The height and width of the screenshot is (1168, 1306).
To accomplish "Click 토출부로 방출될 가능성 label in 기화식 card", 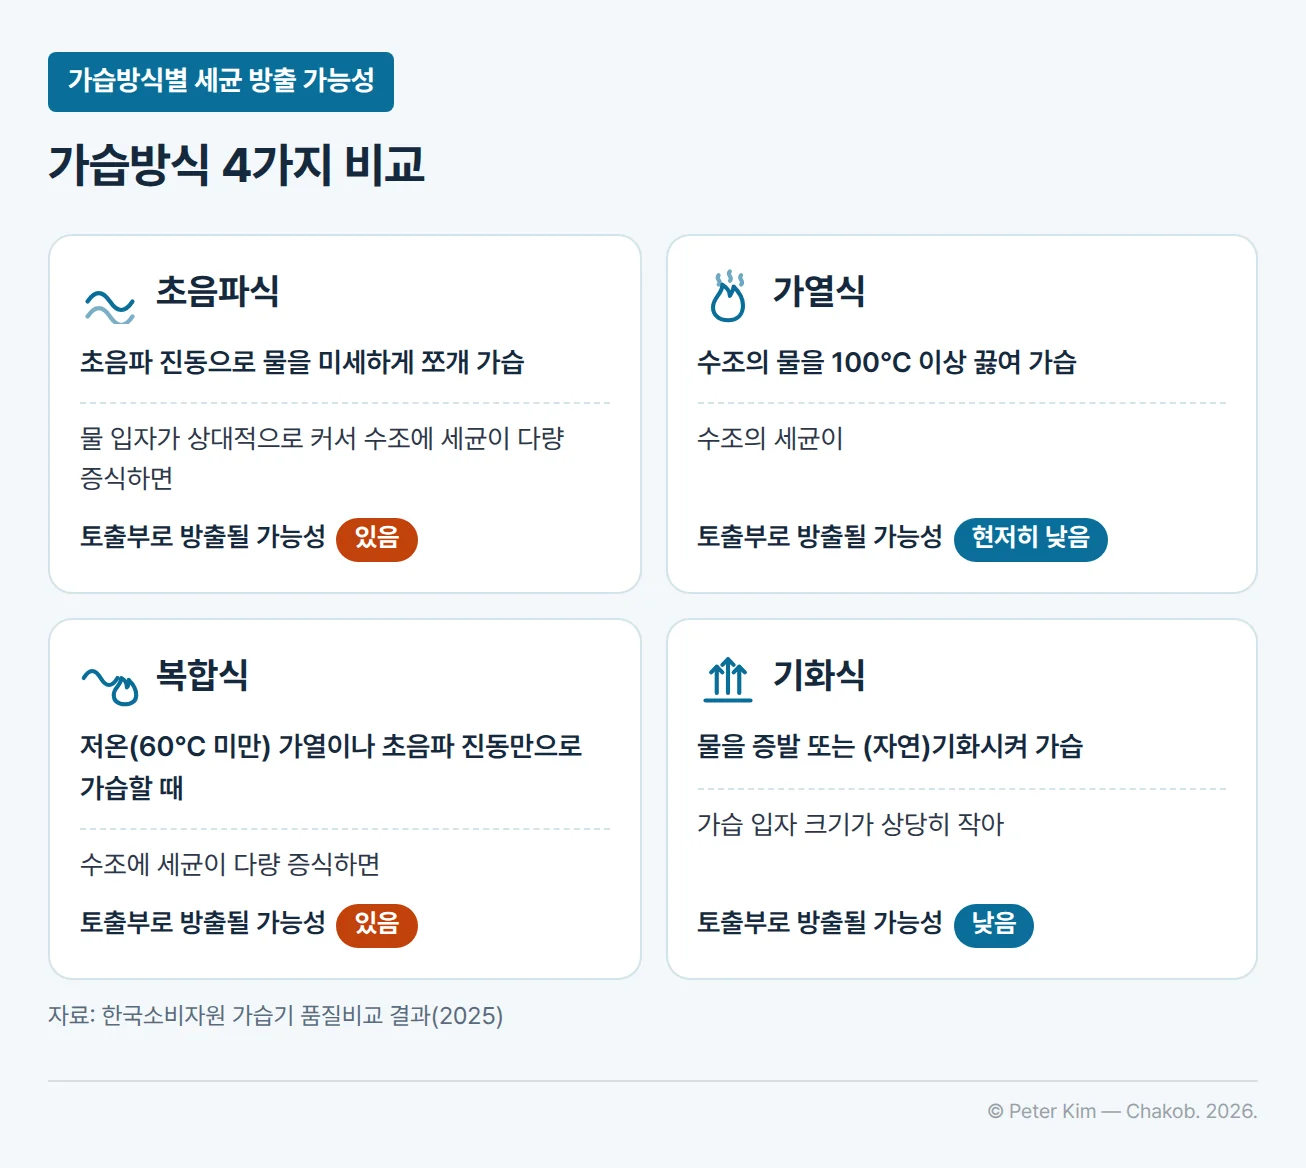I will tap(820, 922).
